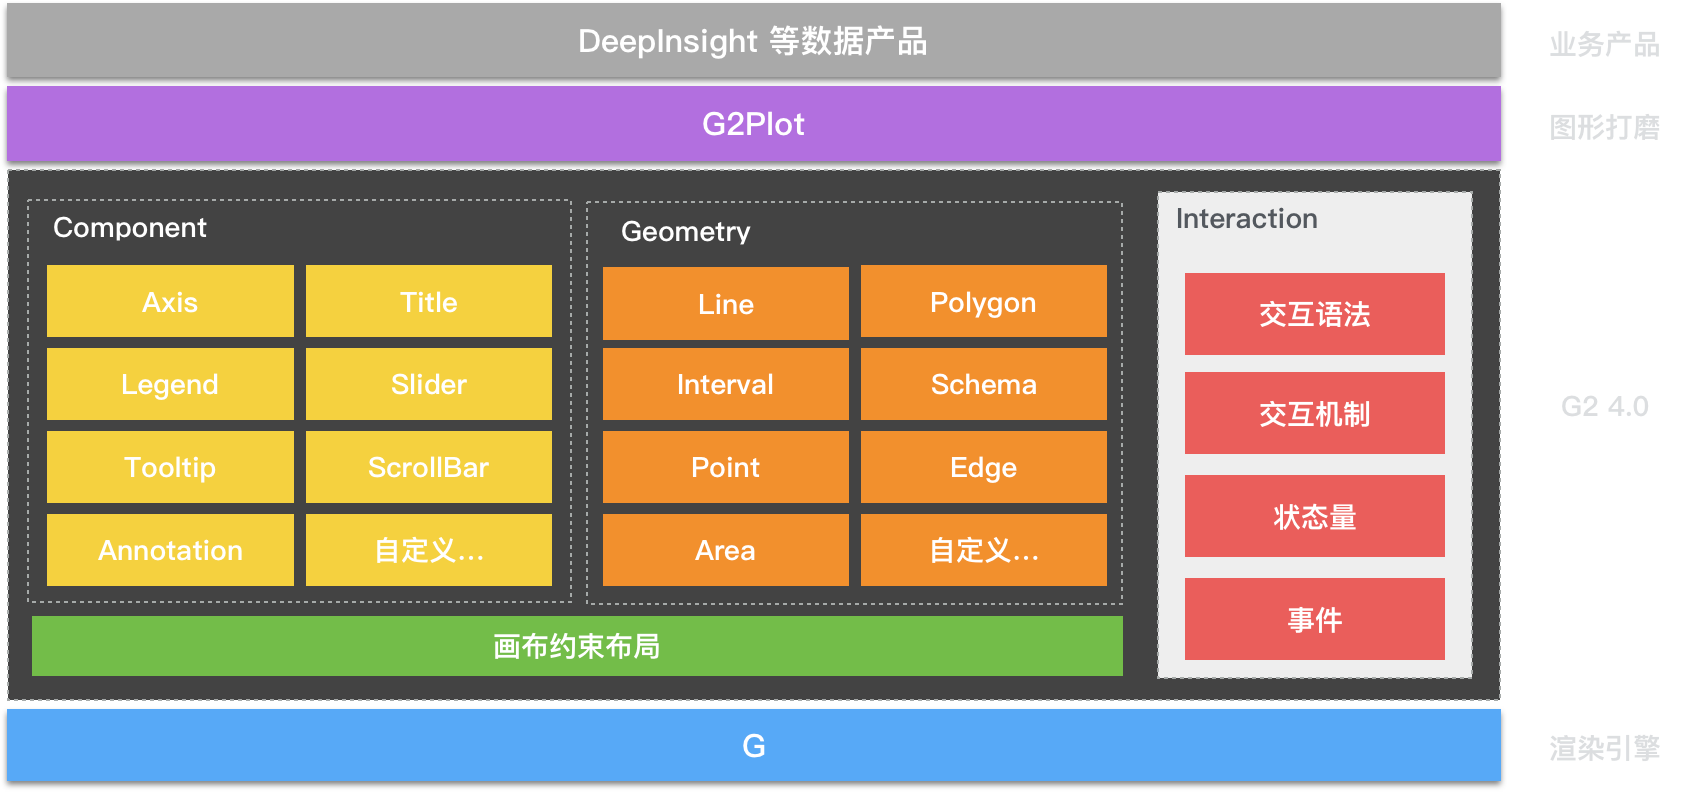
Task: Select the Slider component block
Action: point(428,384)
